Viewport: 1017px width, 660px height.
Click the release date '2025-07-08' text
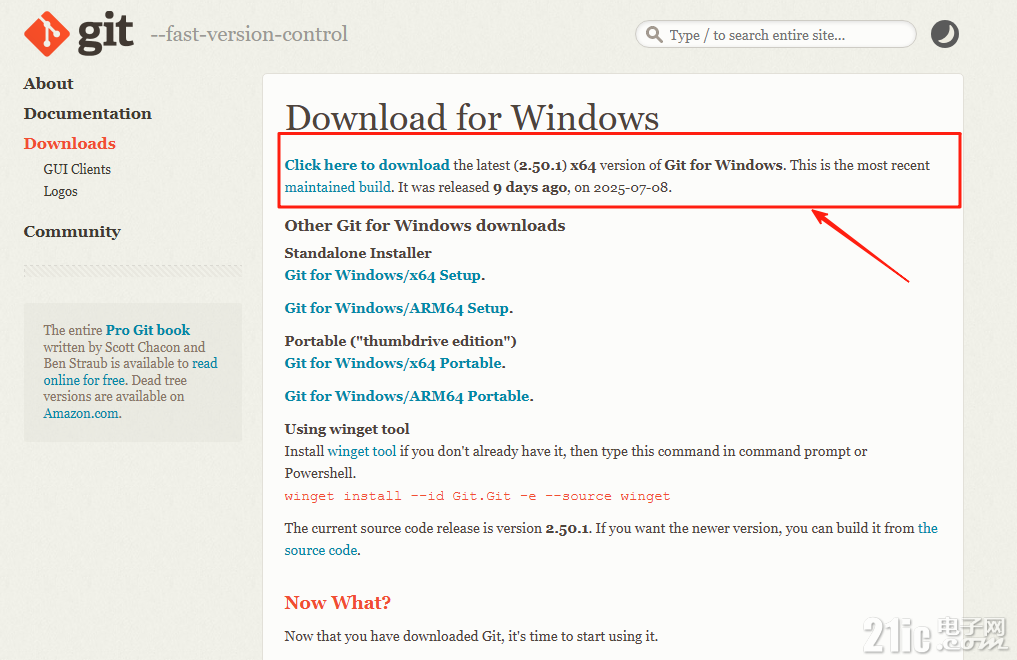coord(631,187)
